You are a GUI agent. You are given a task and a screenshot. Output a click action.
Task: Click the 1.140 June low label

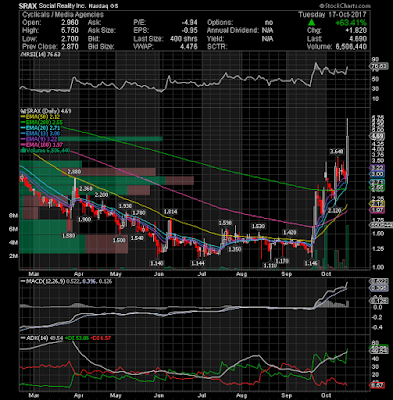[157, 263]
